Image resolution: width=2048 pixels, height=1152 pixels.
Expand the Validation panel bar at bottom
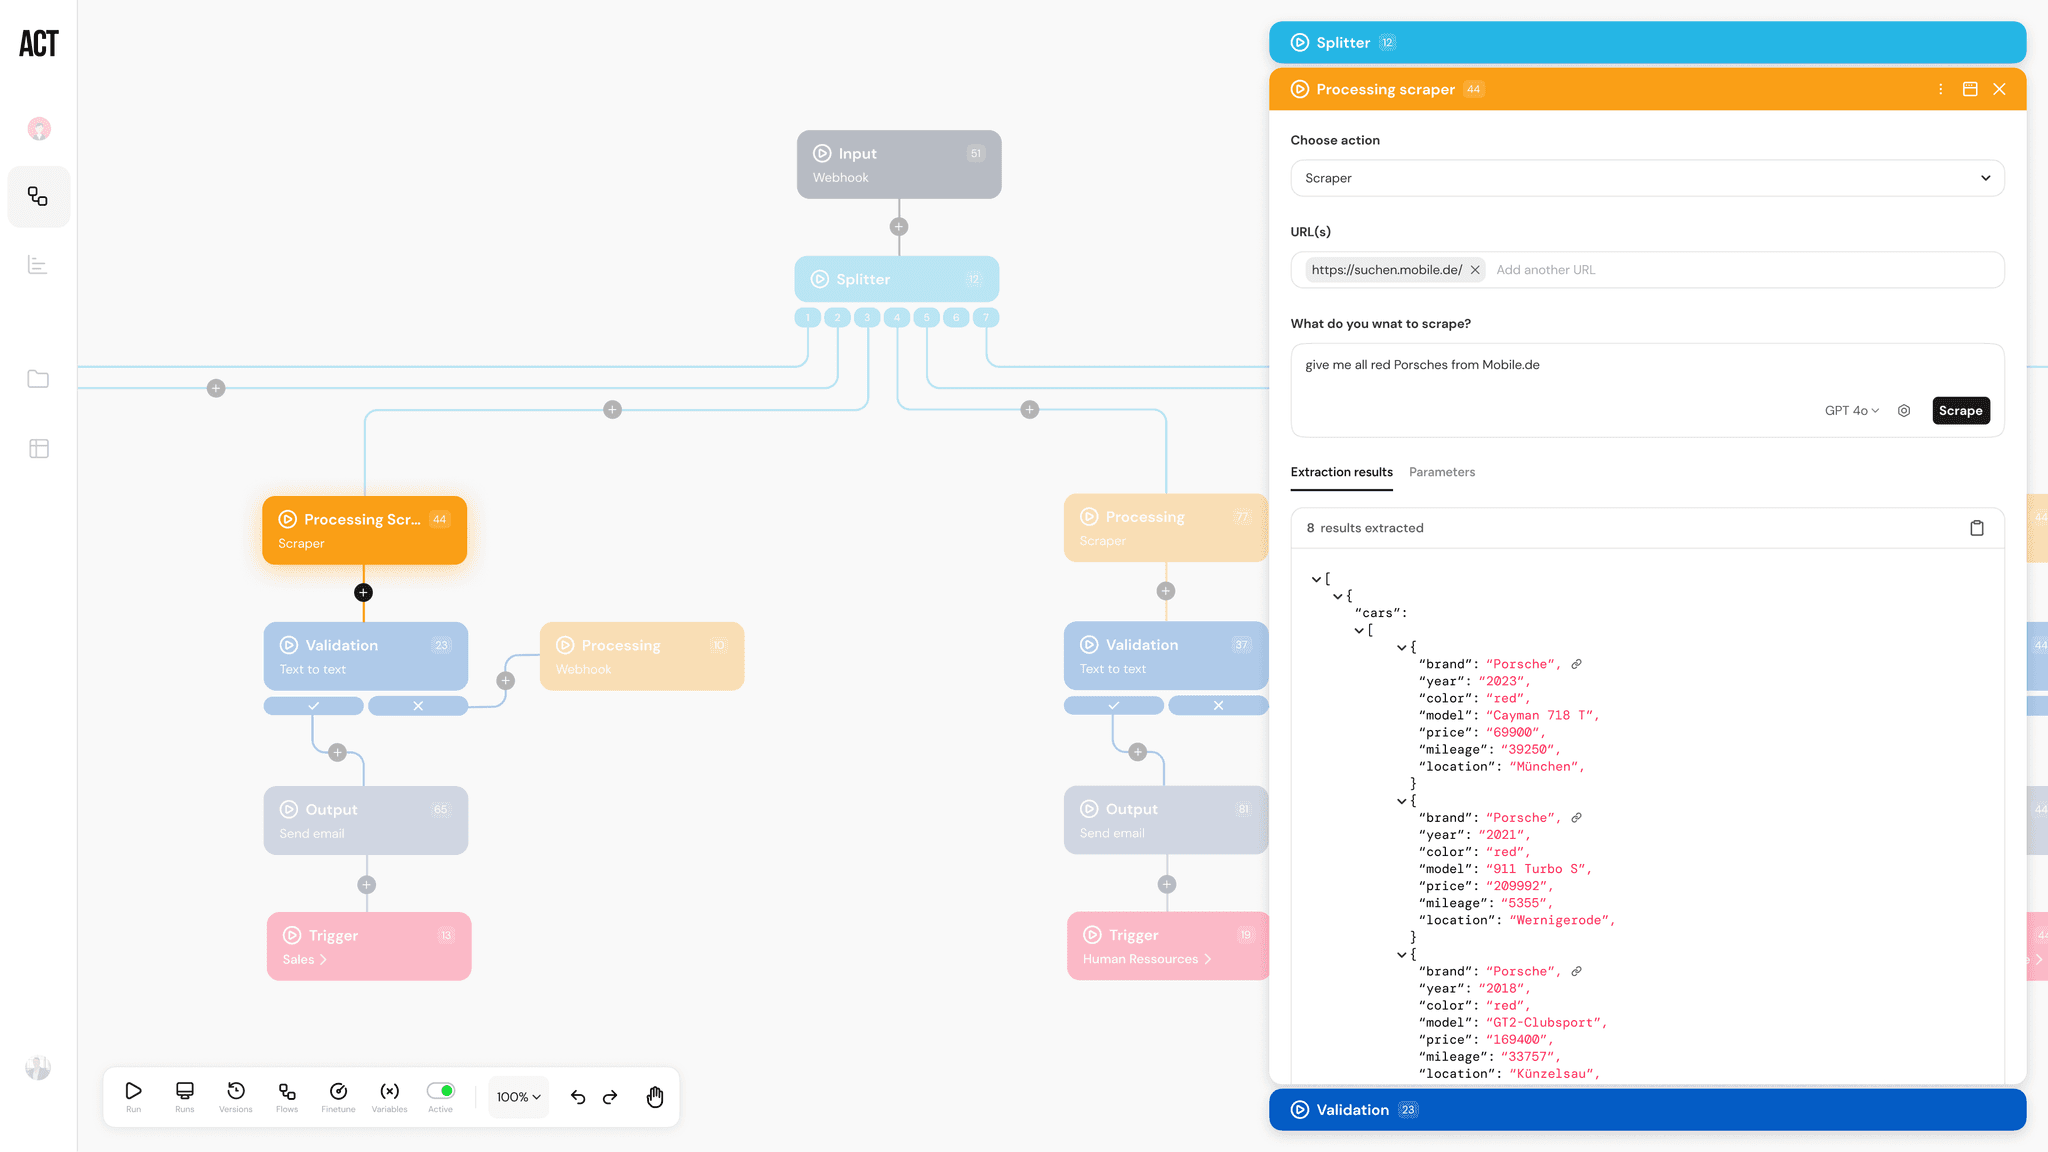click(1647, 1110)
